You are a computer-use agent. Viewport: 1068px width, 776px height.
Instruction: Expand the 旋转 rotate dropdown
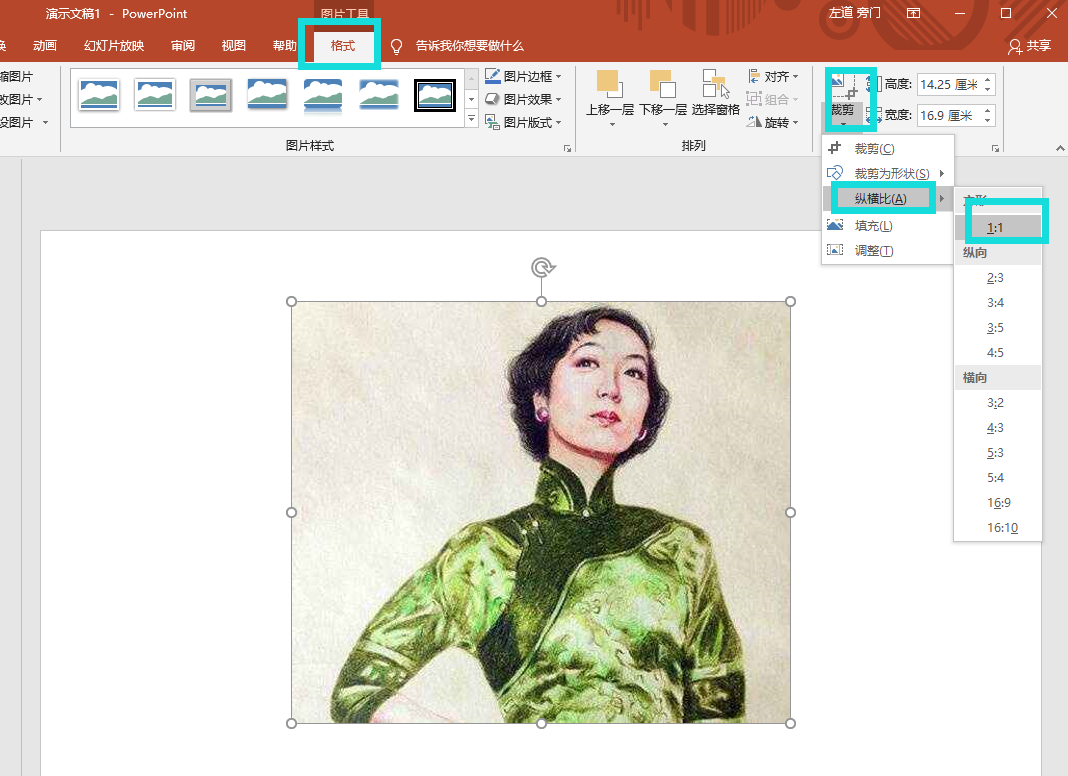774,122
